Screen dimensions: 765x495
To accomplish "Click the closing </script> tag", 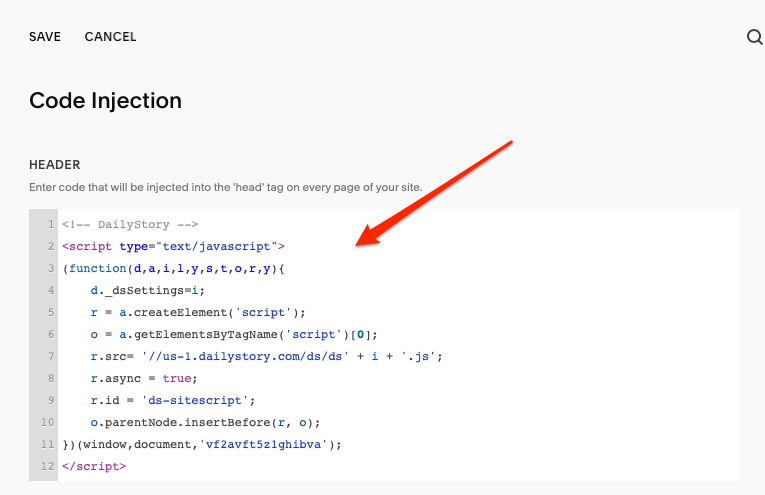I will 94,466.
